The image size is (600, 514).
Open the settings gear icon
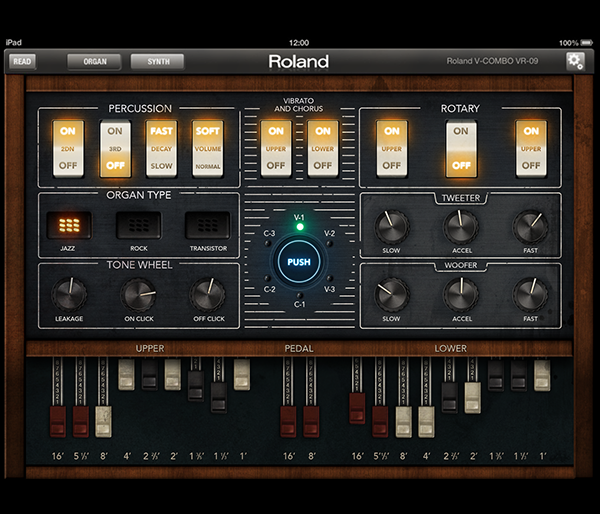click(x=575, y=62)
